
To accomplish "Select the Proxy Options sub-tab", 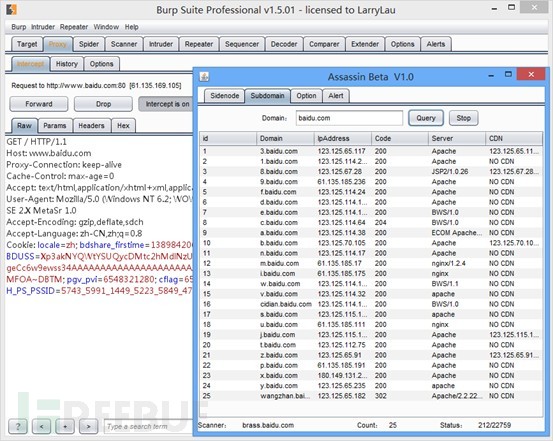I will click(102, 64).
